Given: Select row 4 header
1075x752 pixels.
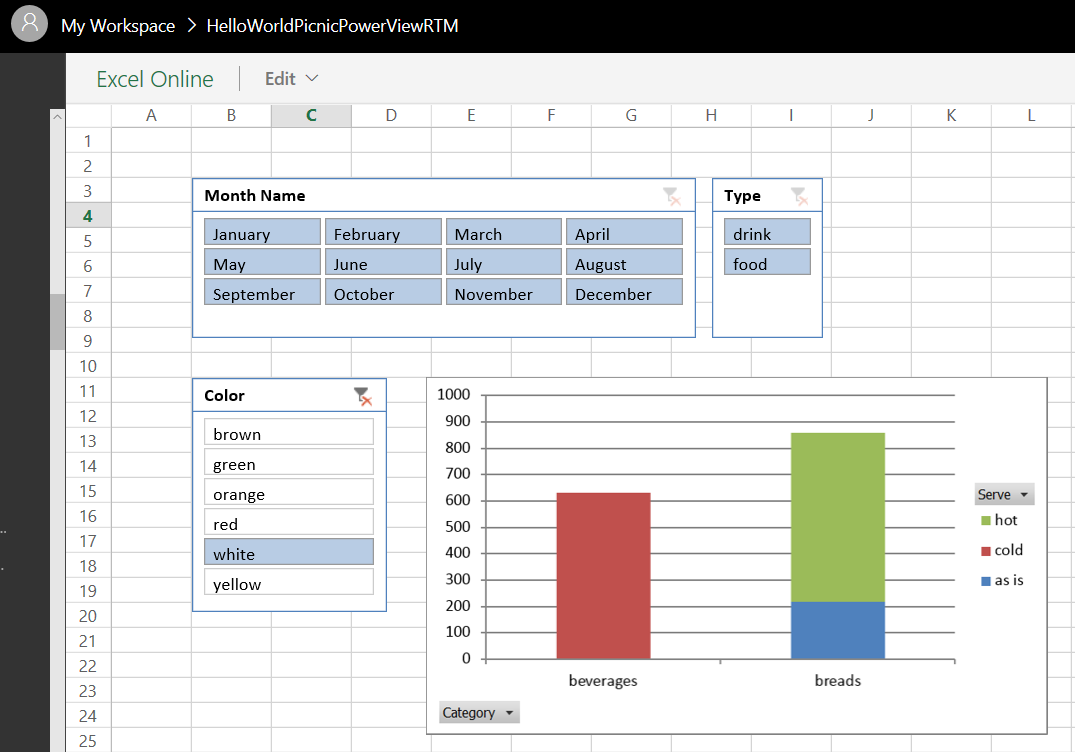Looking at the screenshot, I should coord(88,216).
